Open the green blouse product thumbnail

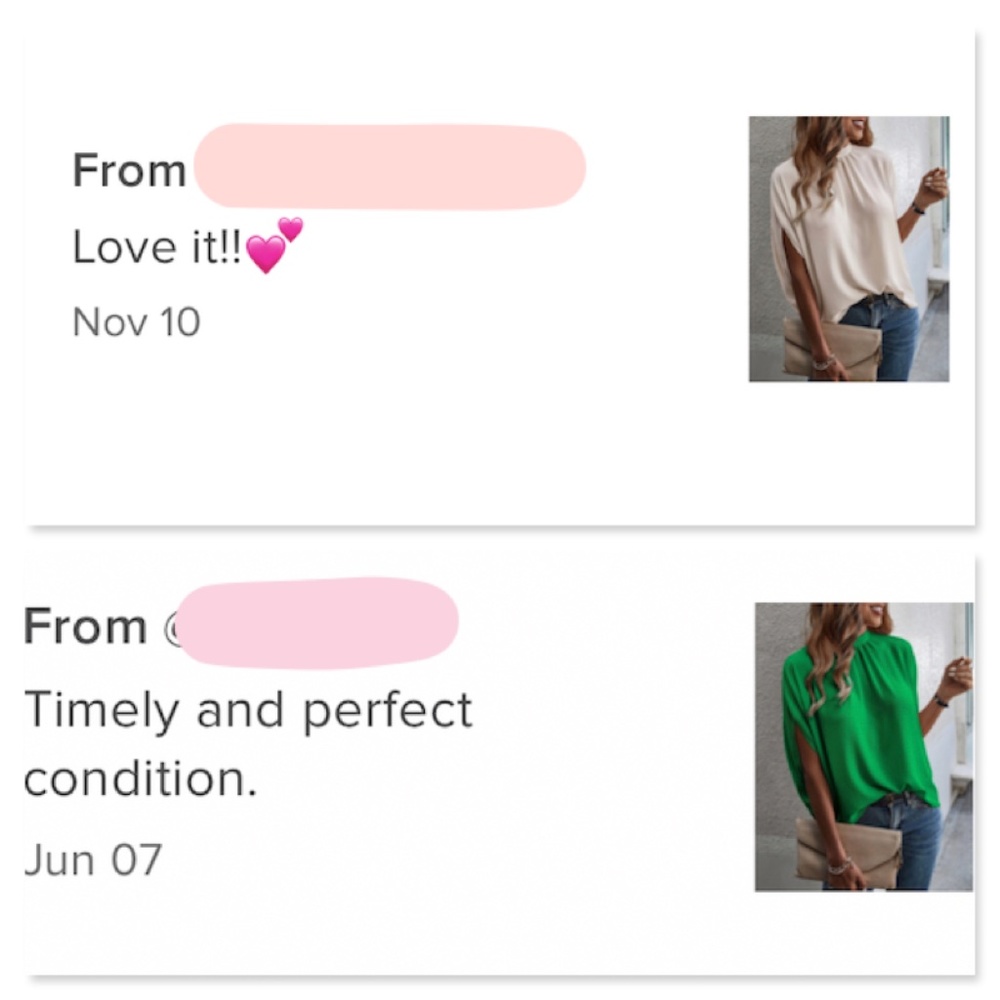pyautogui.click(x=864, y=746)
